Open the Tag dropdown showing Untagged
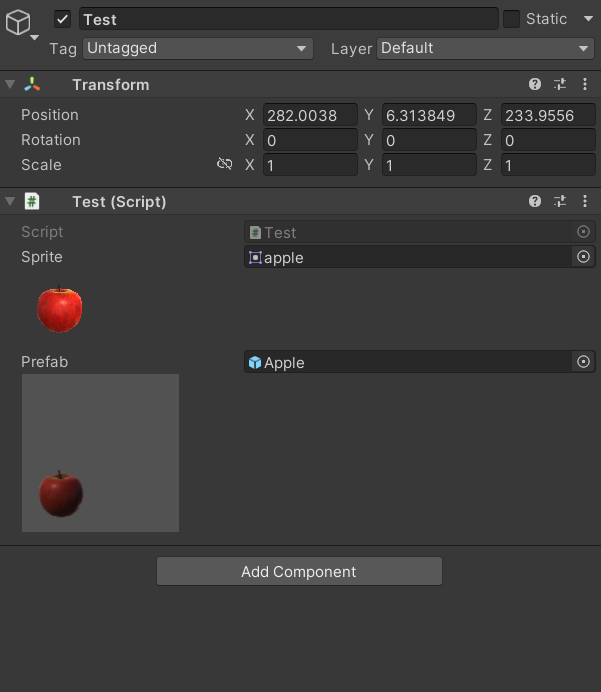The height and width of the screenshot is (692, 601). (198, 48)
